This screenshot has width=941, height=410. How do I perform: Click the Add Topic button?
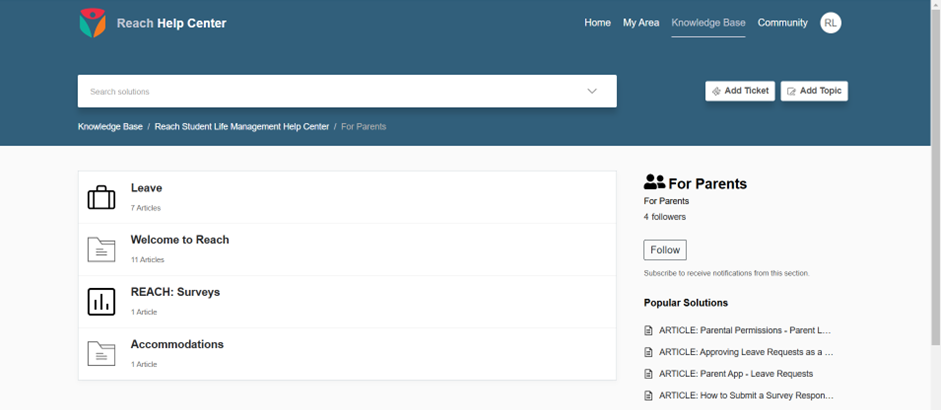pyautogui.click(x=814, y=91)
